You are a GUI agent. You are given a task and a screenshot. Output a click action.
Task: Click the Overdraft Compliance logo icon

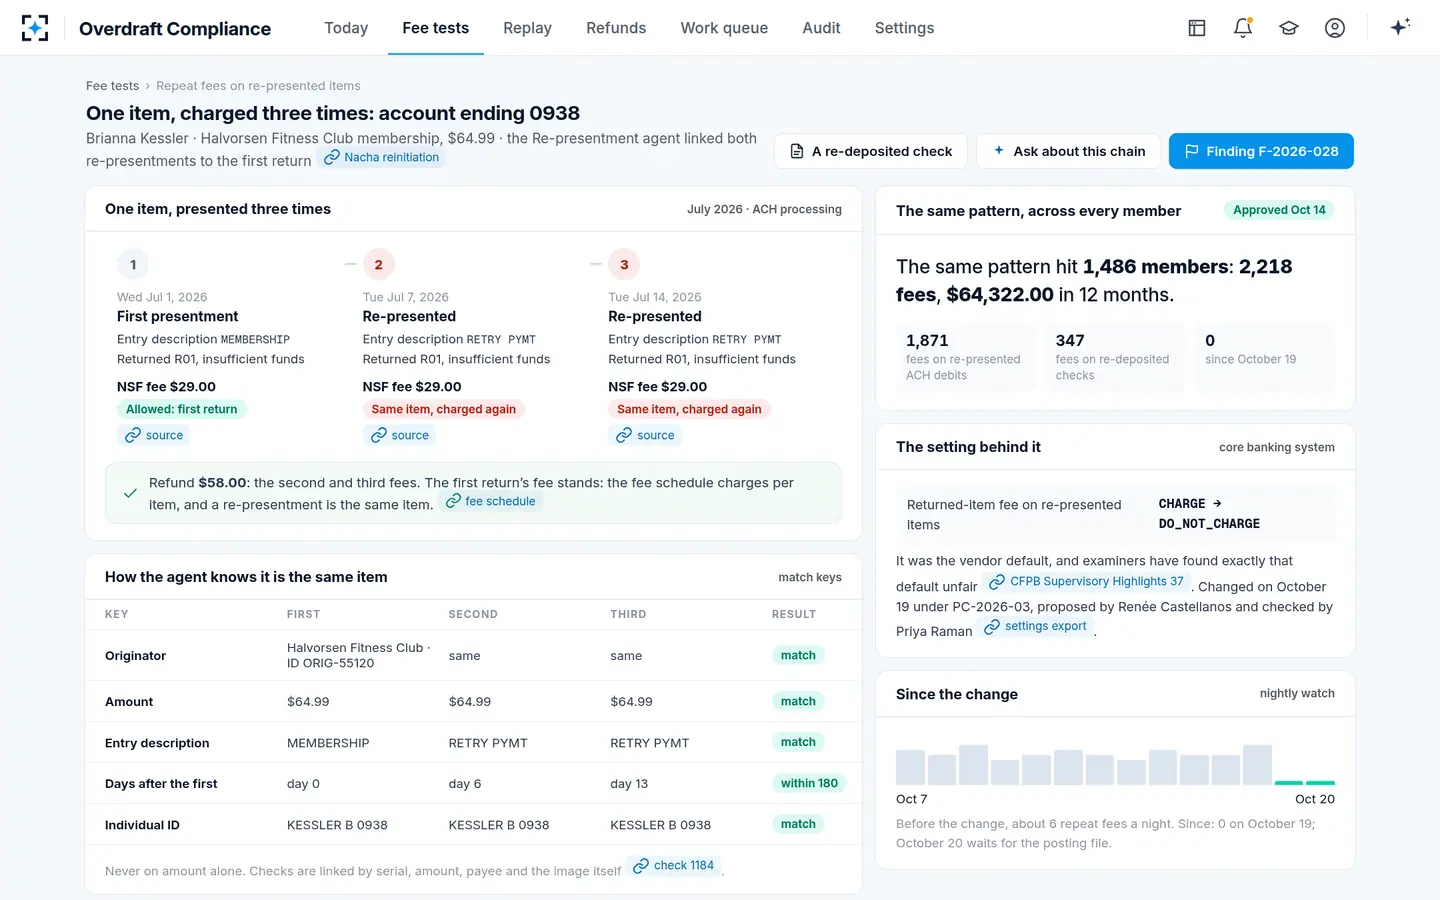pyautogui.click(x=35, y=28)
